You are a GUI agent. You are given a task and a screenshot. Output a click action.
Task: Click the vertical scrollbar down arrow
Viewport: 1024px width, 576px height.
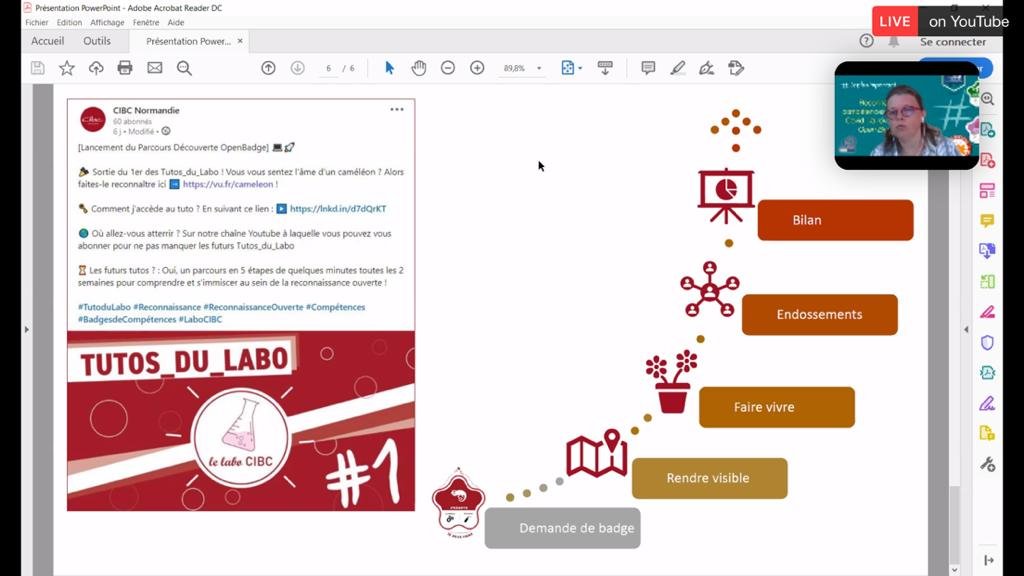954,569
